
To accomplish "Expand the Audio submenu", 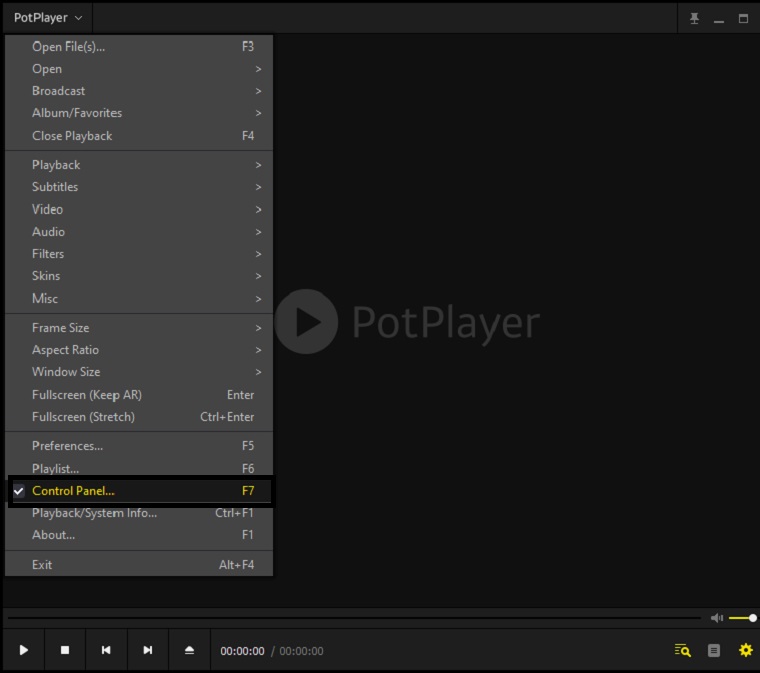I will 139,232.
